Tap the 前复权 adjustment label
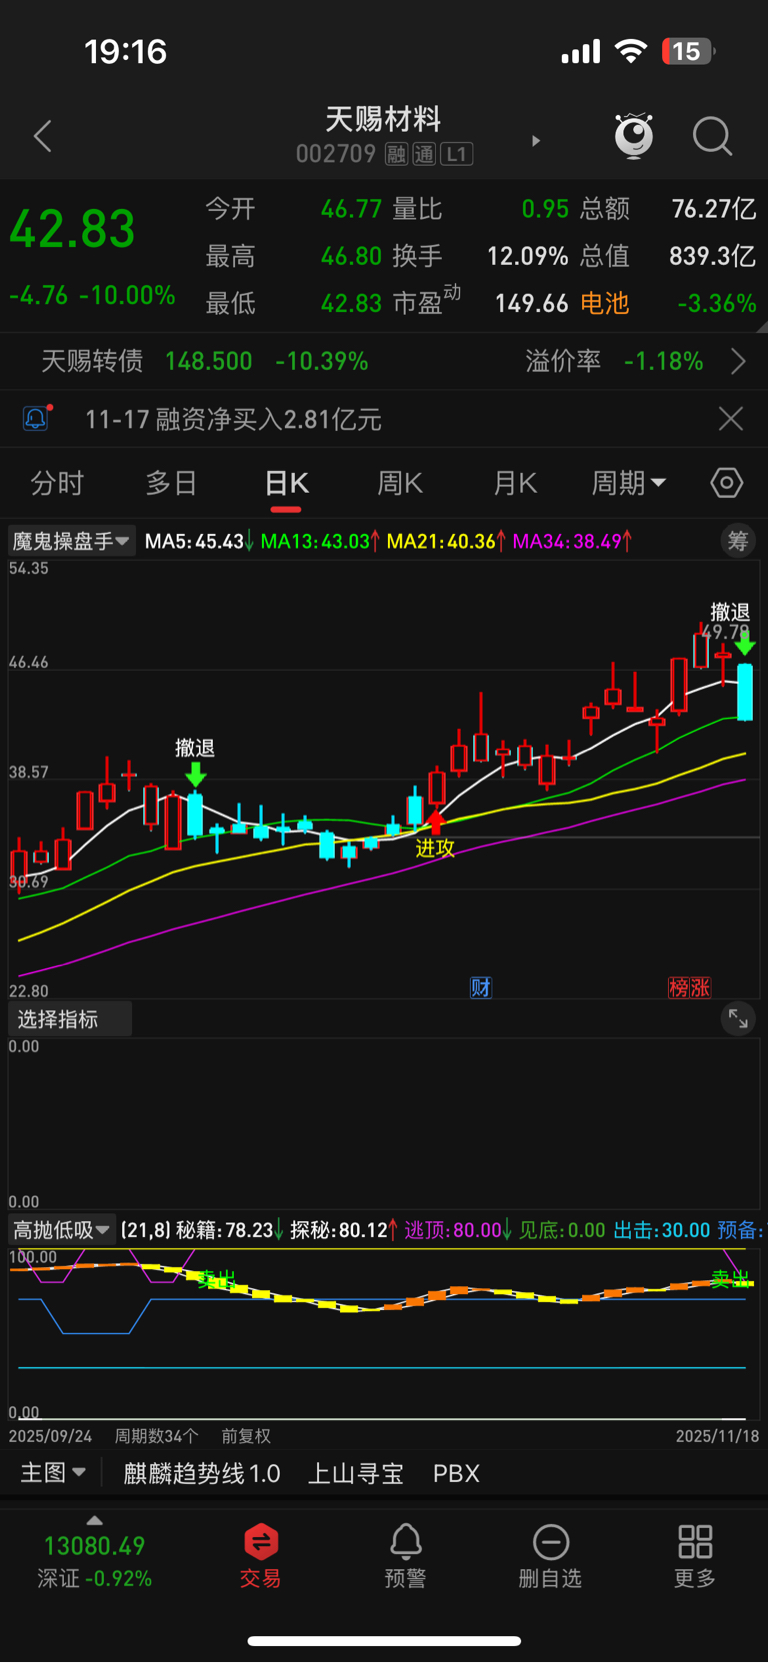Screen dimensions: 768x1663 click(246, 1436)
